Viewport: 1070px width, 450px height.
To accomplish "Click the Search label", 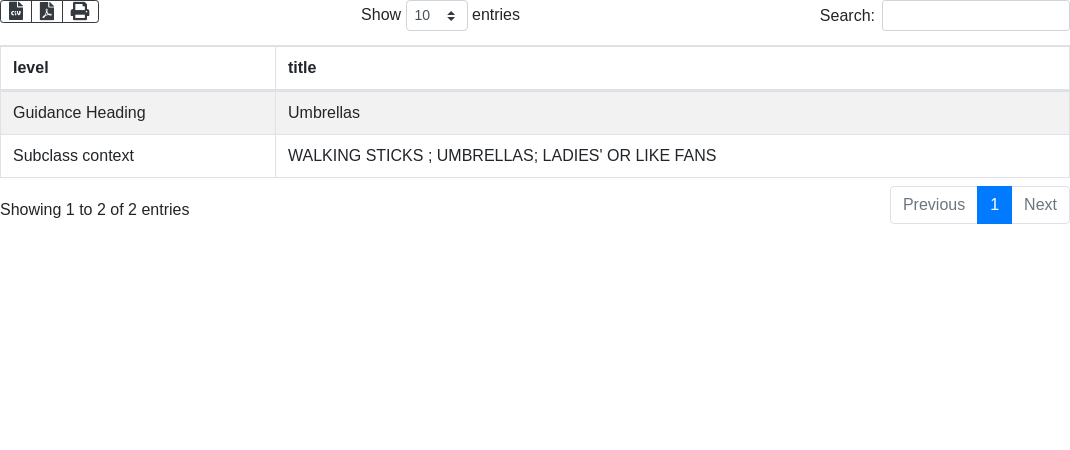I will 846,16.
